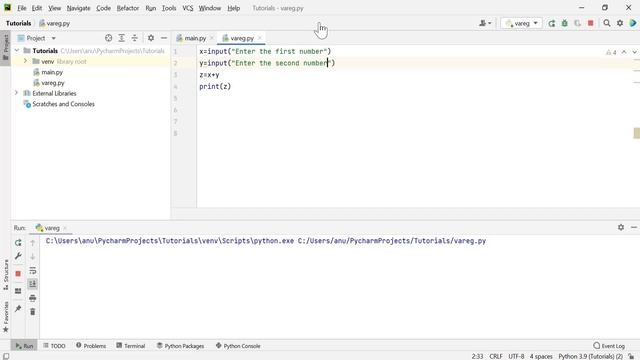
Task: Open the Edit menu
Action: 37,8
